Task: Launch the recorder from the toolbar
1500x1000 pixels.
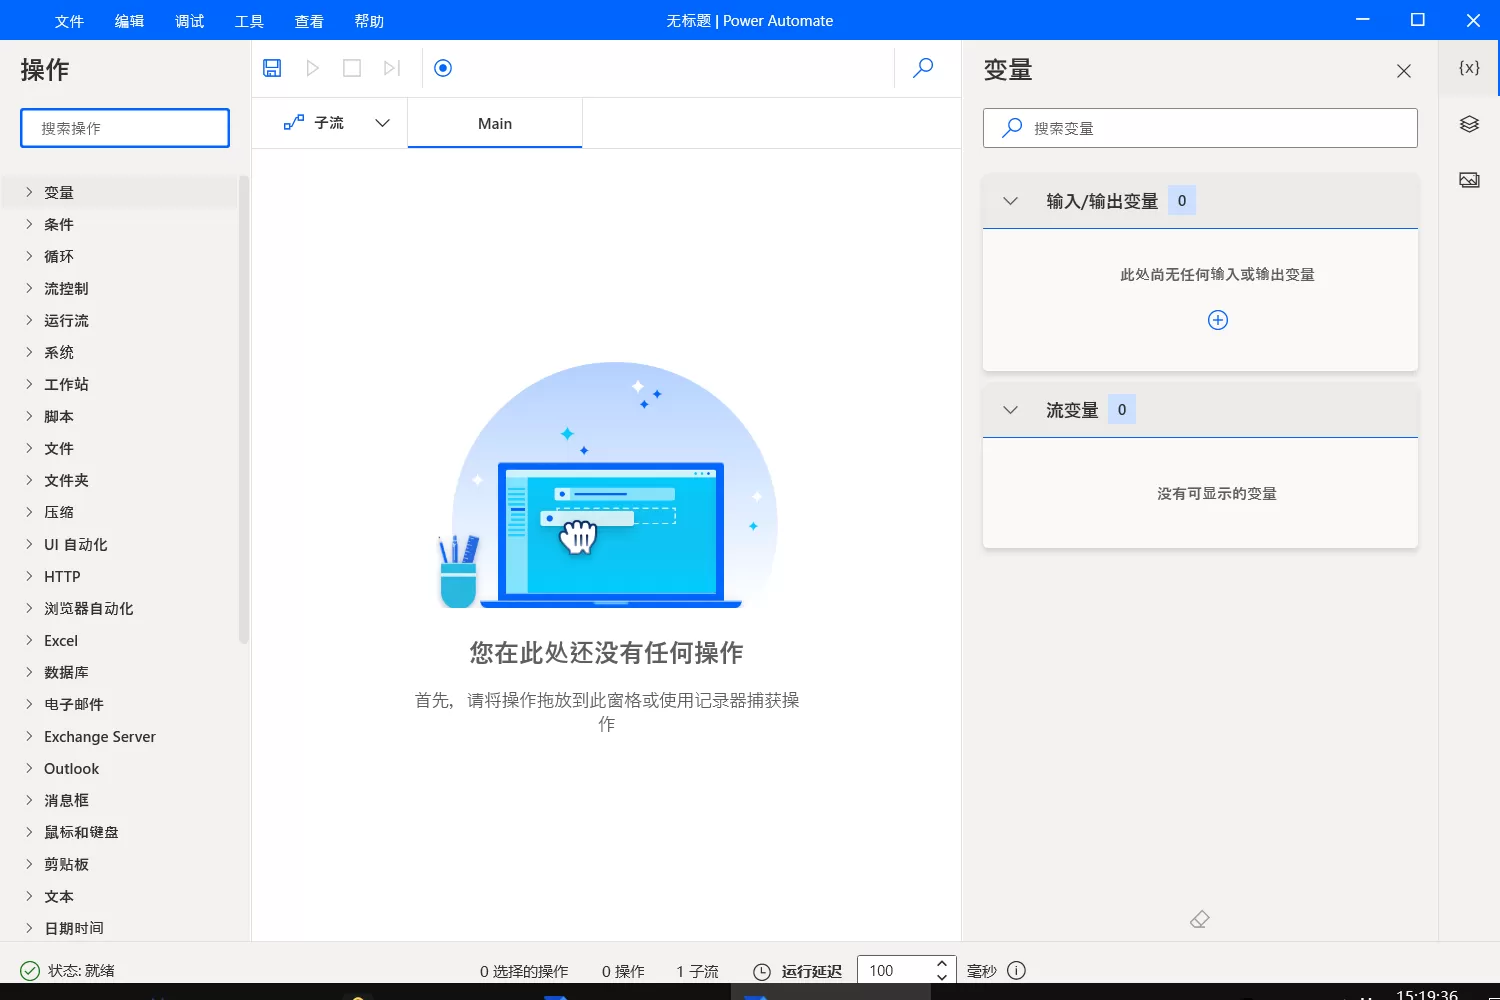Action: click(x=442, y=67)
